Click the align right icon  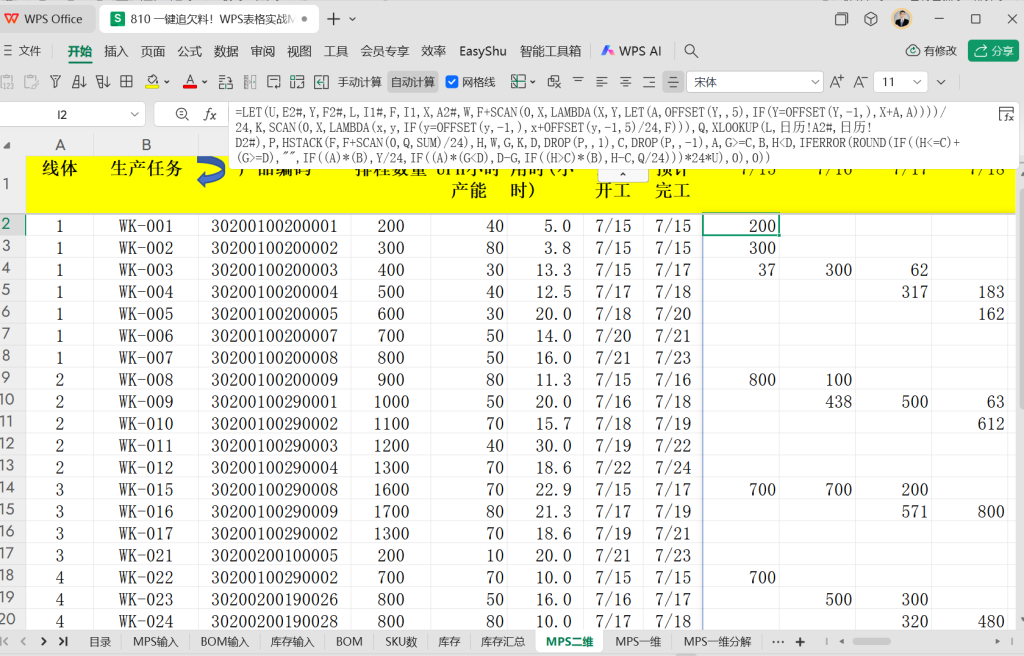(x=648, y=82)
